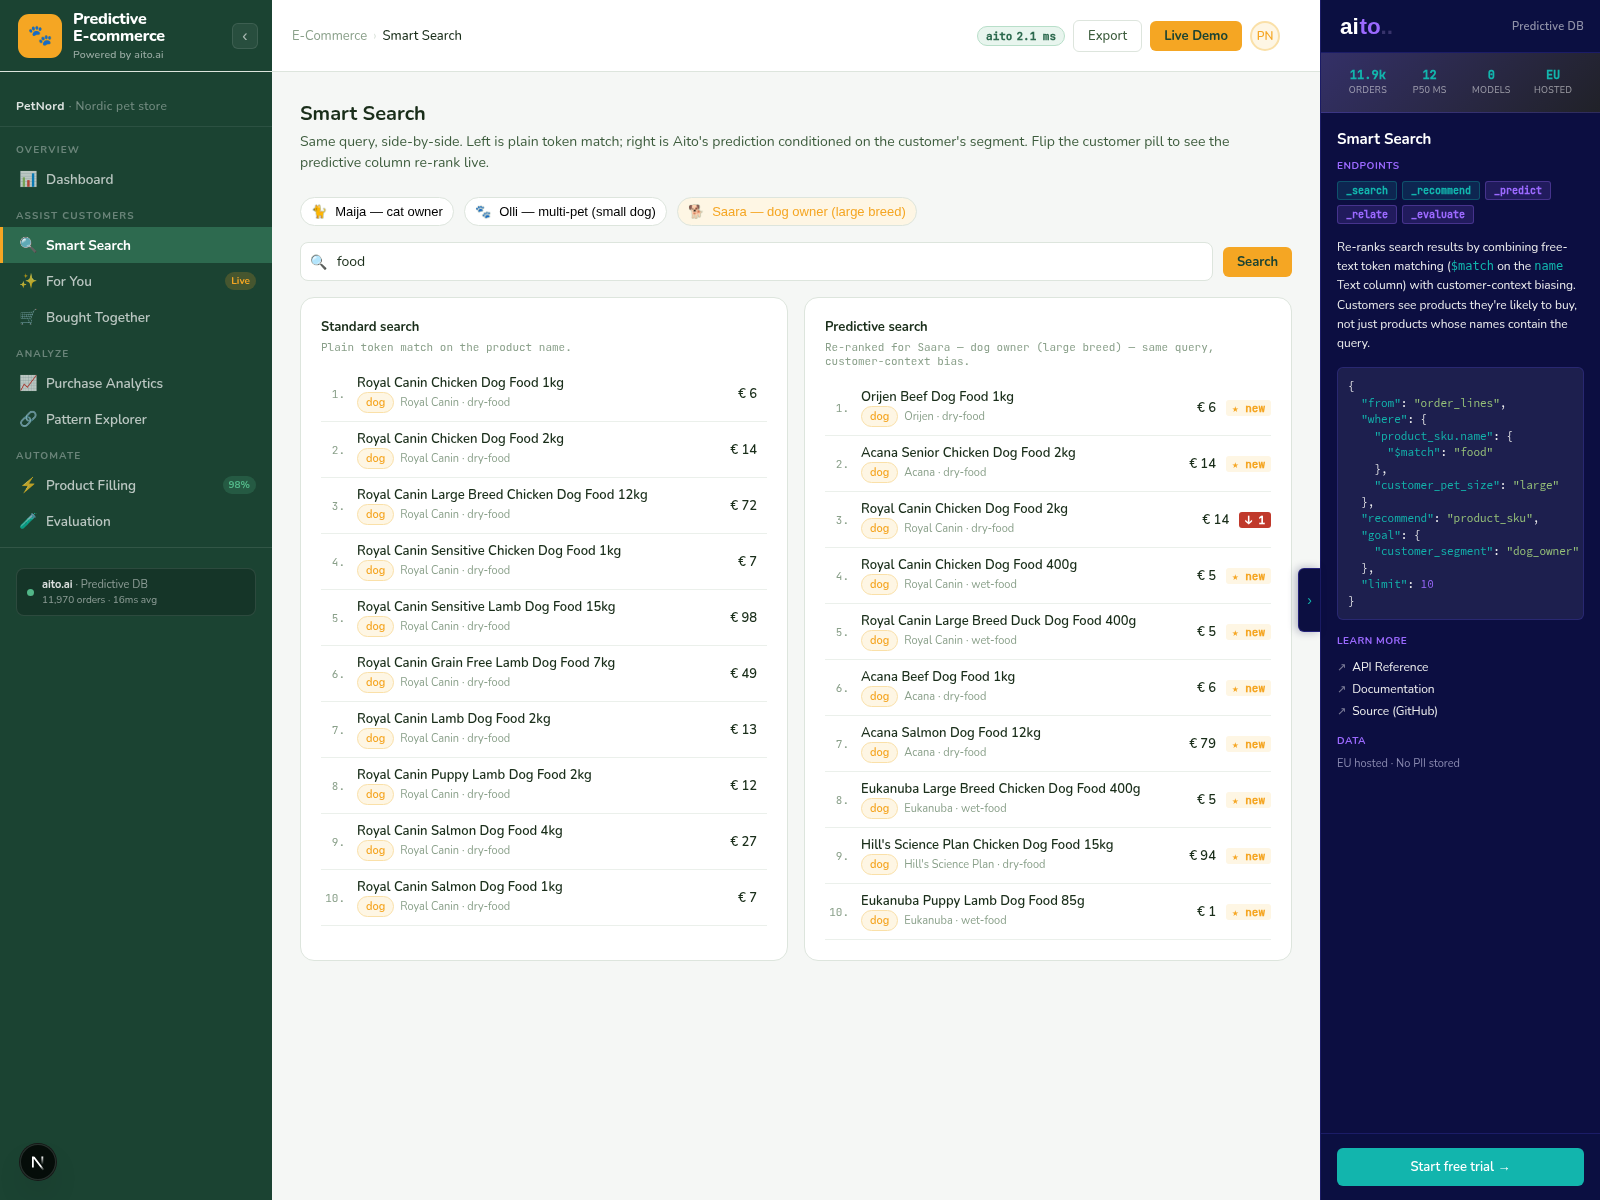Screen dimensions: 1600x1200
Task: Click the orange Search button
Action: (x=1257, y=262)
